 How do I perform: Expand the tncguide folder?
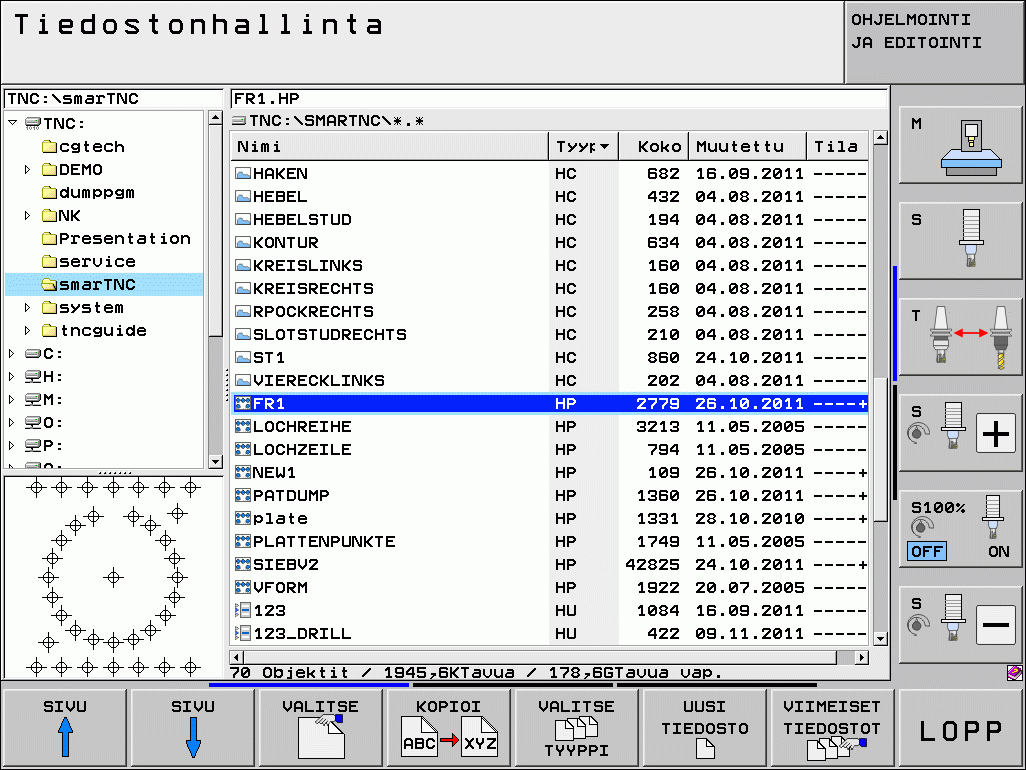27,330
